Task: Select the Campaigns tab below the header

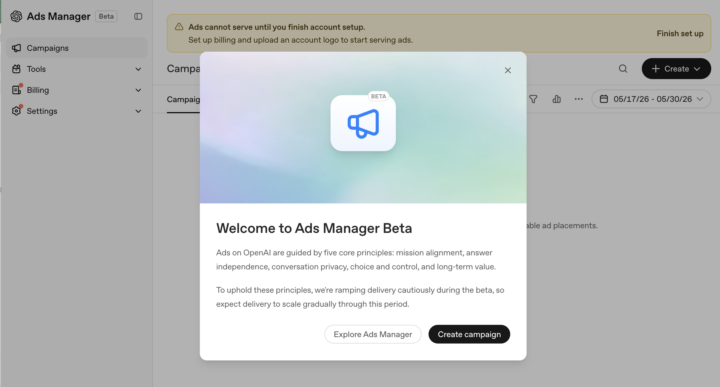Action: coord(183,99)
